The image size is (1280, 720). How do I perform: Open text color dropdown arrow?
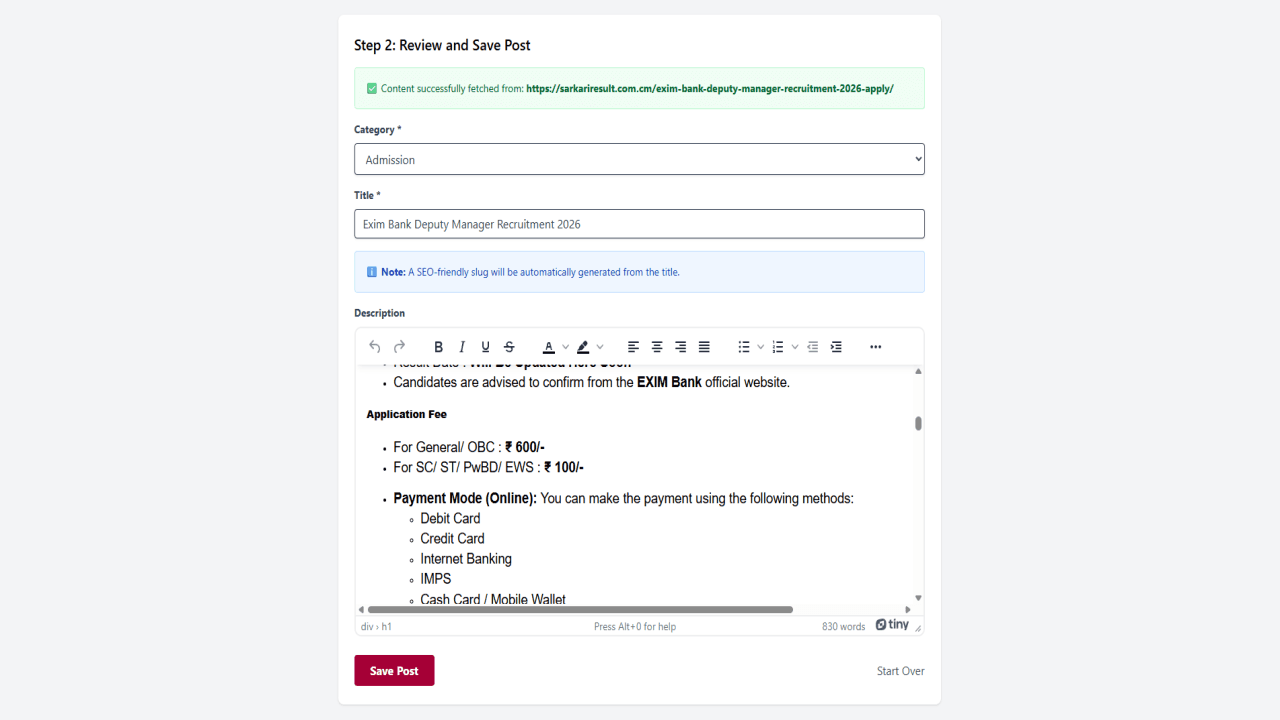(565, 347)
